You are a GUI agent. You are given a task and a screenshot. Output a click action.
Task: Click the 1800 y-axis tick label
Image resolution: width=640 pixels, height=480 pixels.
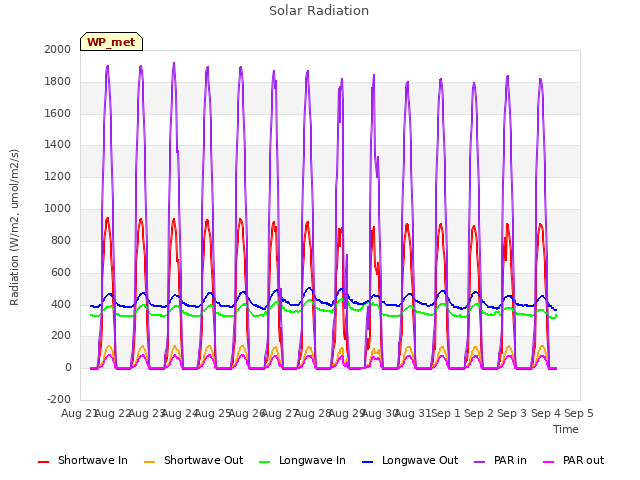pos(58,81)
